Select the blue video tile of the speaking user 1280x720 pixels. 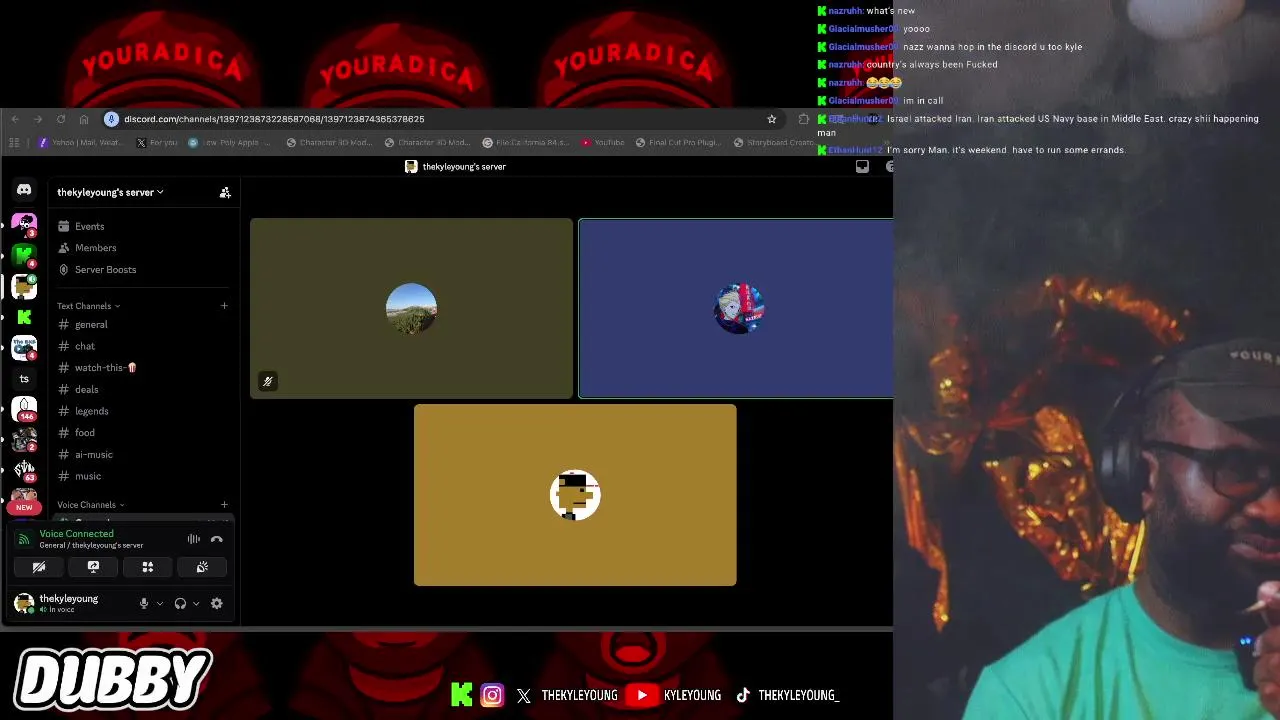point(736,308)
